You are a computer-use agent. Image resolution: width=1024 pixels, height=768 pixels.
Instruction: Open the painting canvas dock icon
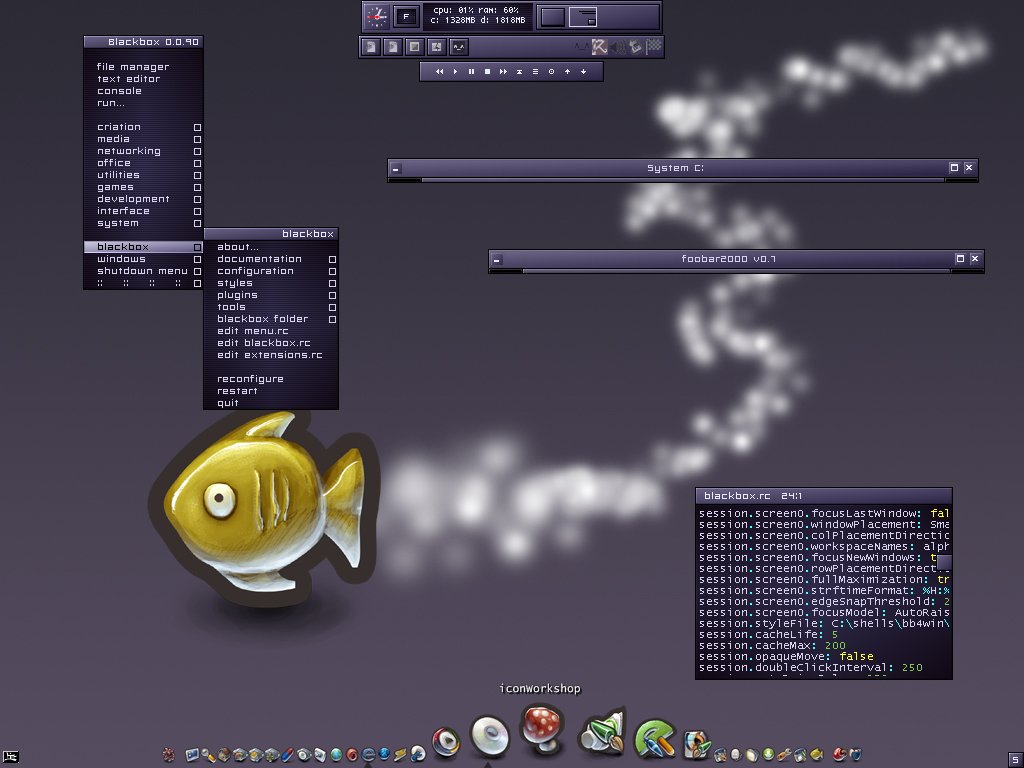pyautogui.click(x=696, y=745)
